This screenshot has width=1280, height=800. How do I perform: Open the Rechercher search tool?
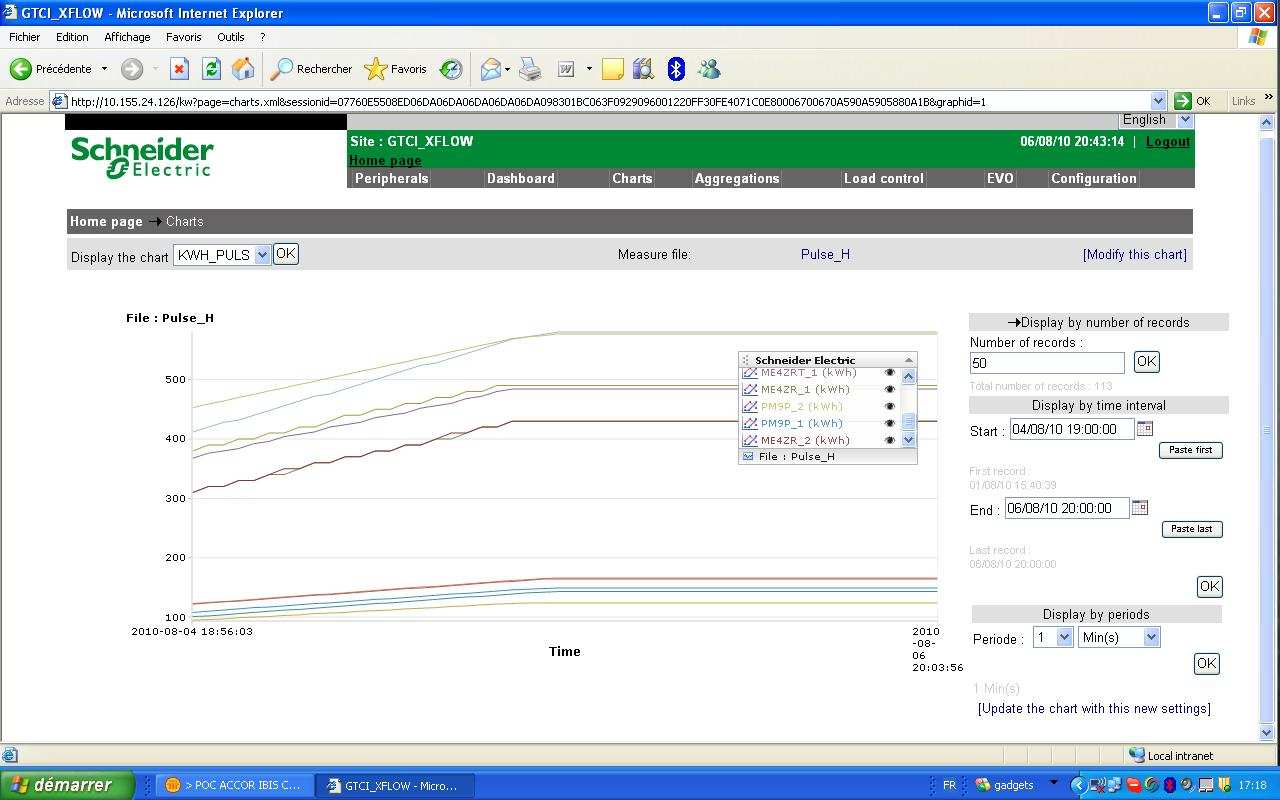312,69
